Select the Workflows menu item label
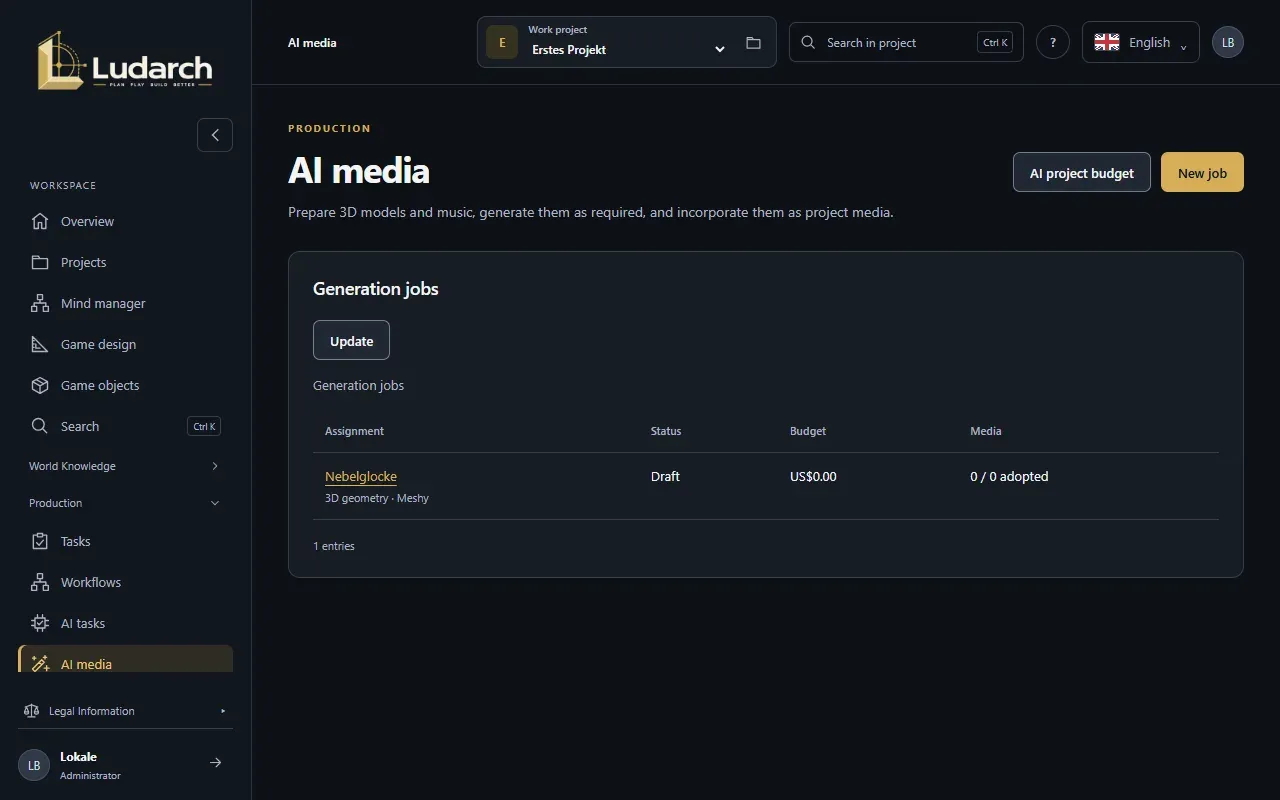This screenshot has height=800, width=1280. pyautogui.click(x=91, y=582)
